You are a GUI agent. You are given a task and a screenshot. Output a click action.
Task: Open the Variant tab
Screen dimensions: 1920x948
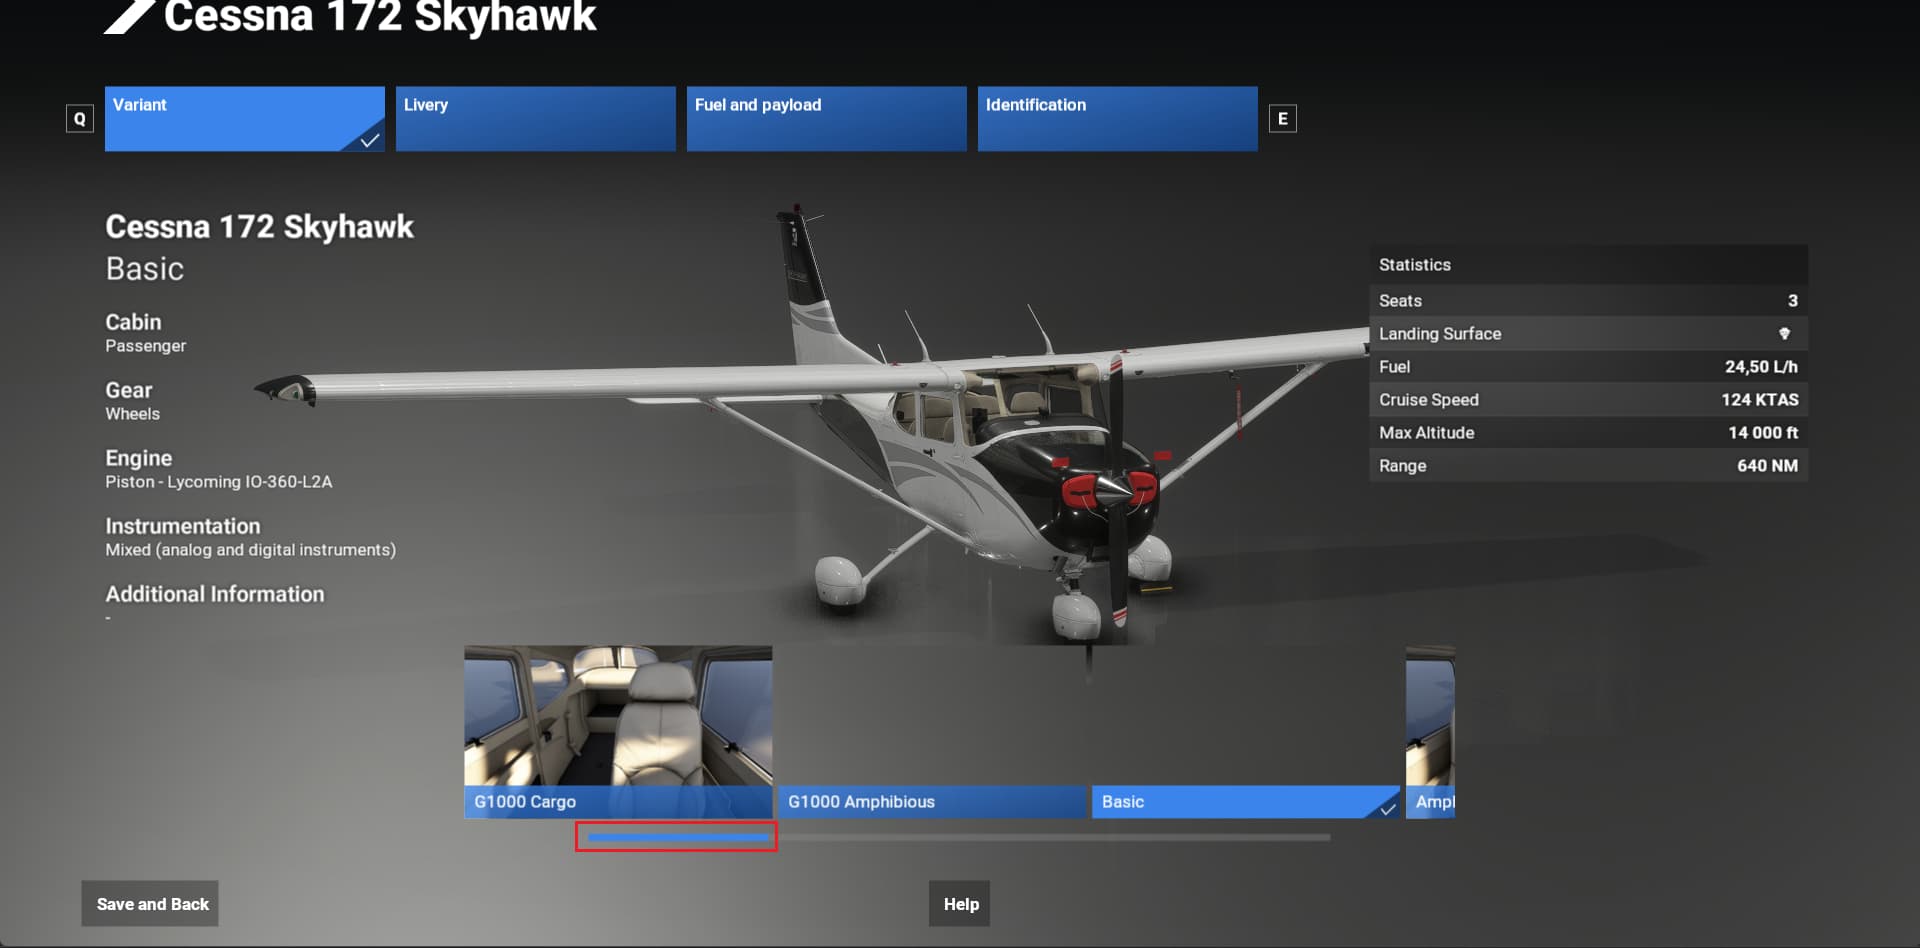[244, 119]
